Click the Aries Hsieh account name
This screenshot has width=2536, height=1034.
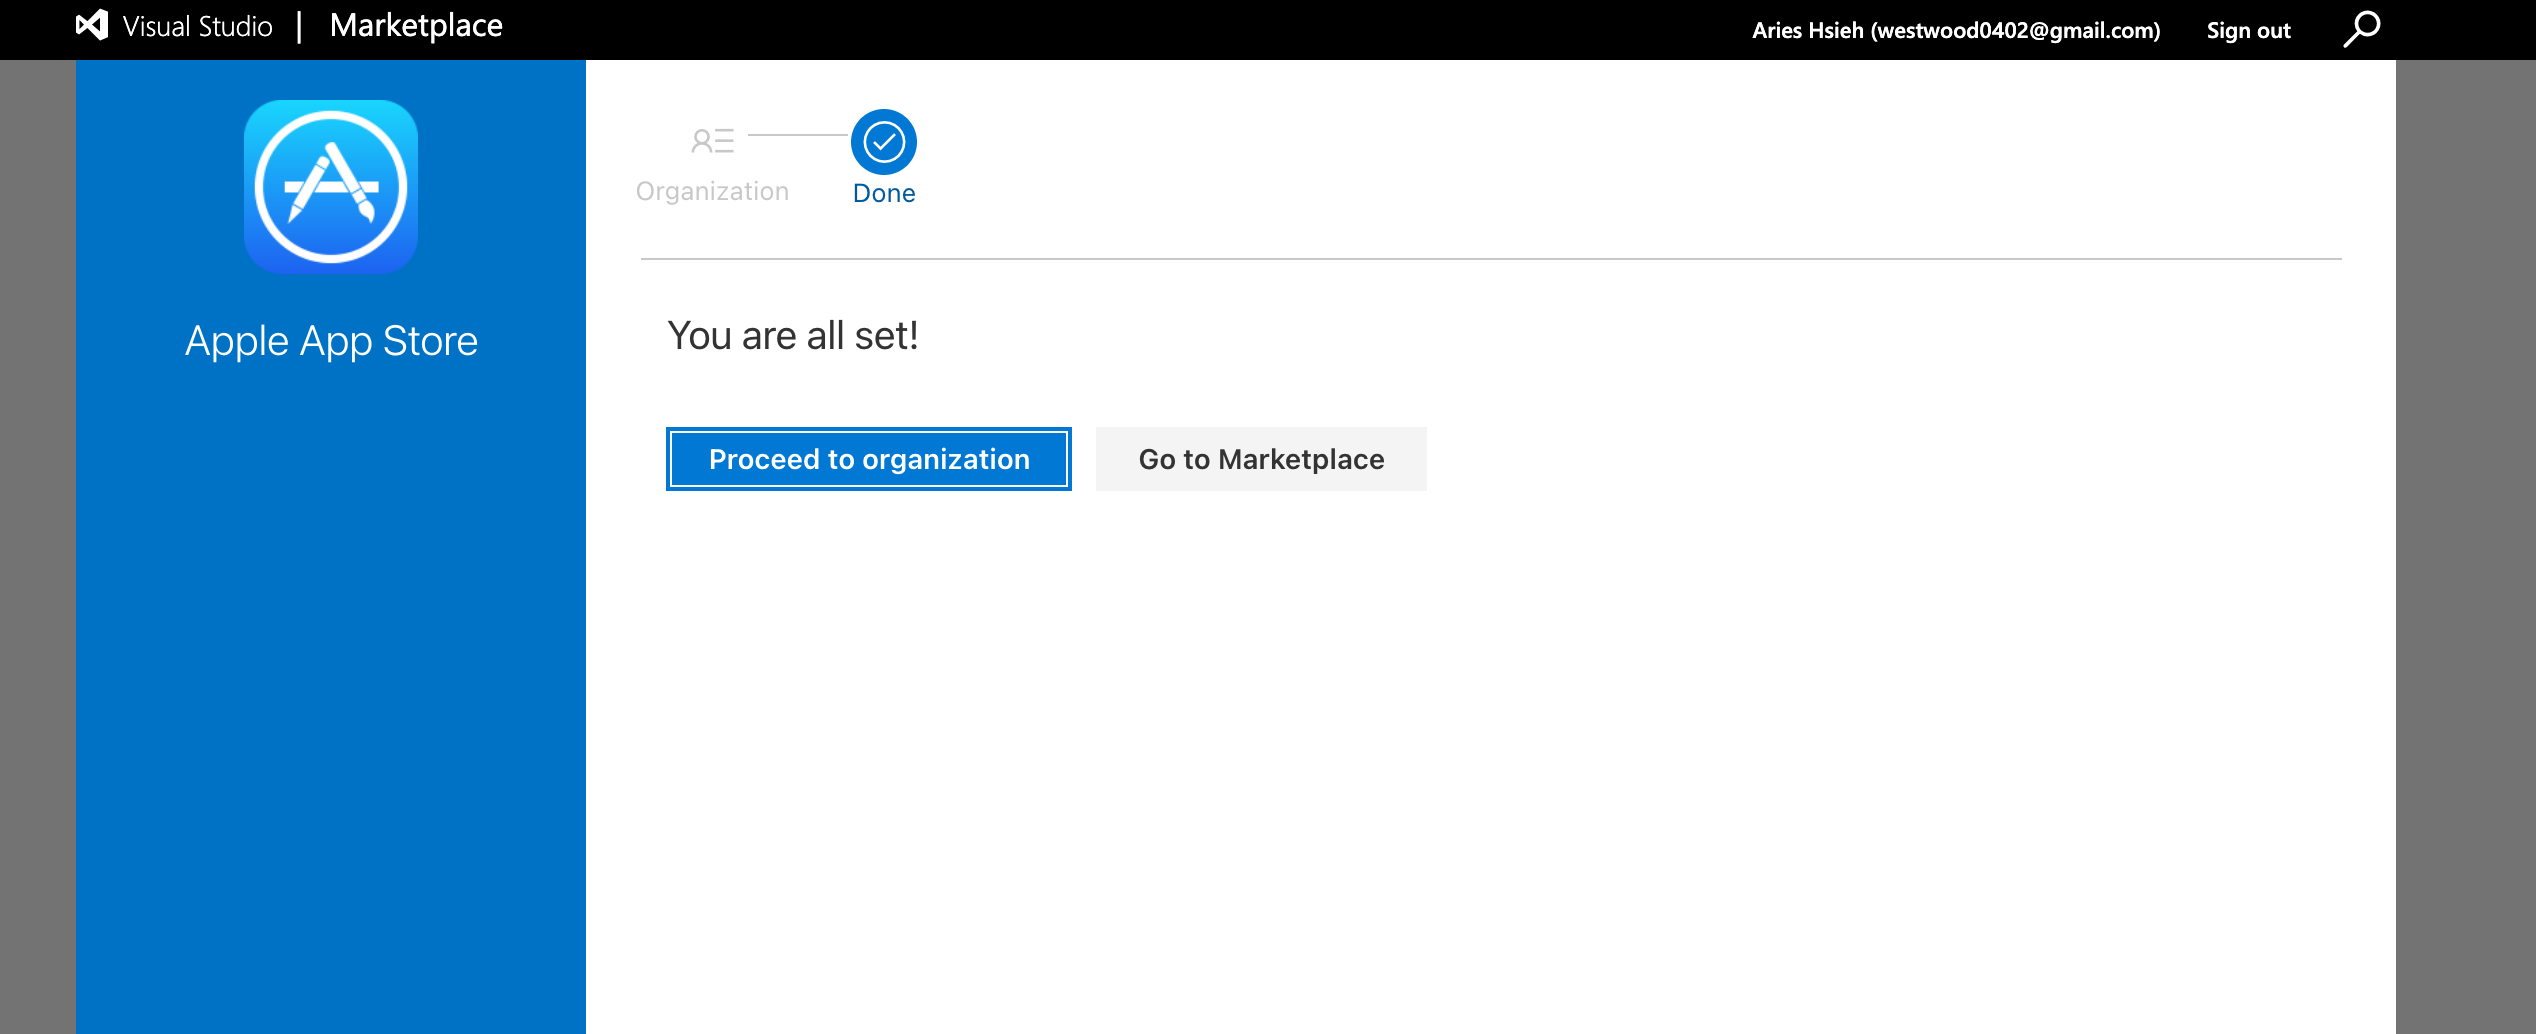1955,31
